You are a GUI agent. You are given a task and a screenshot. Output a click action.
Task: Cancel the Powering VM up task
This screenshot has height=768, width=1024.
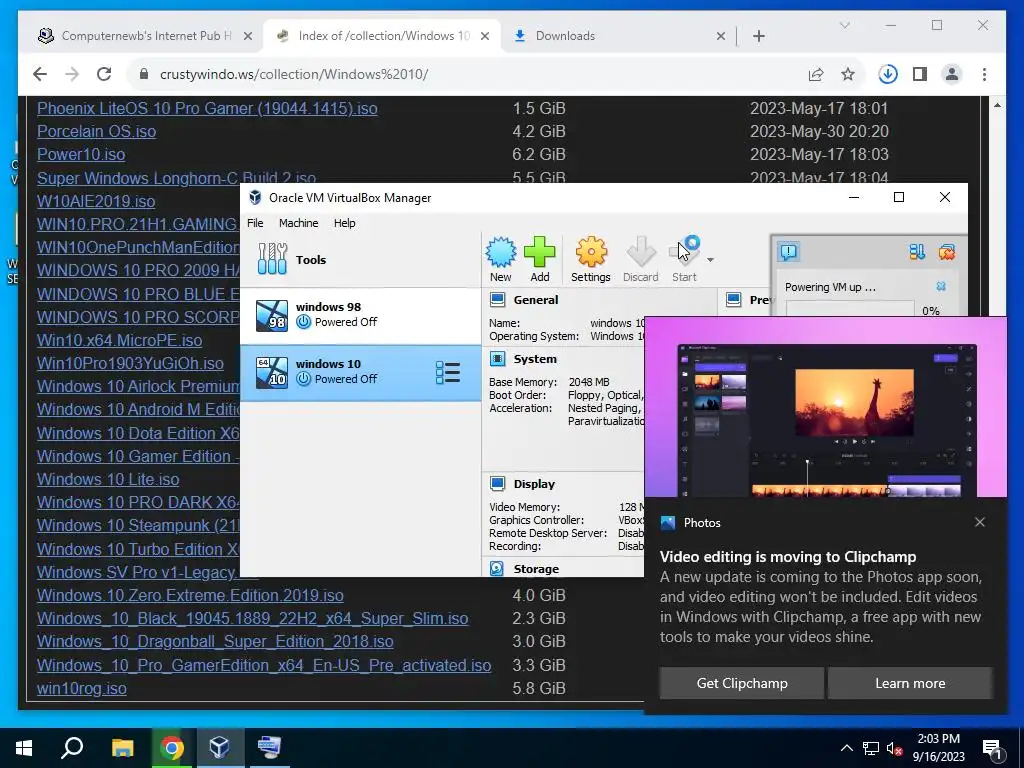coord(941,286)
